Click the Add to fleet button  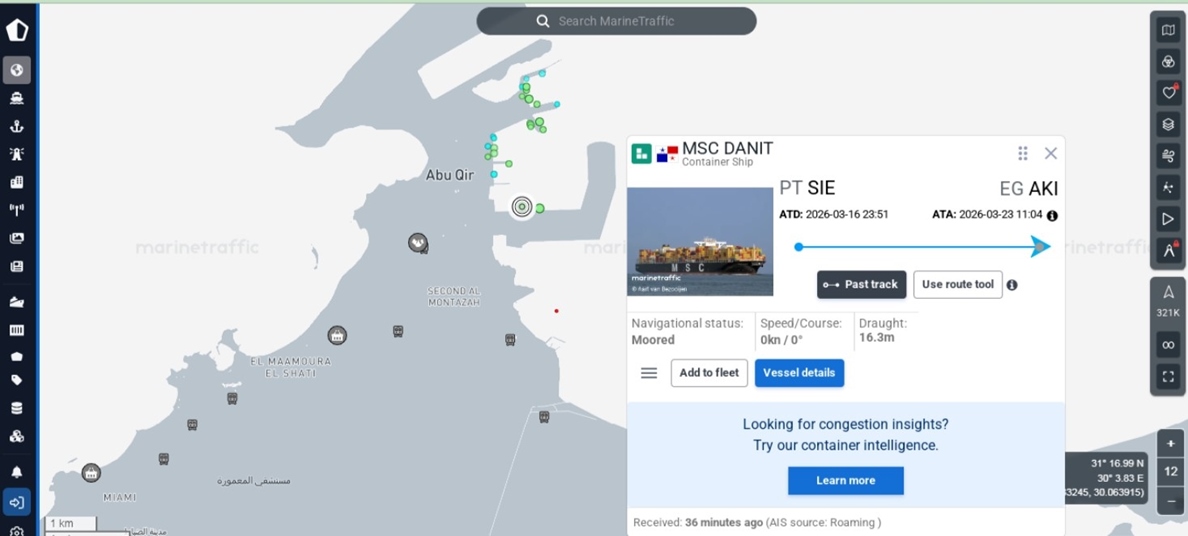[x=709, y=373]
